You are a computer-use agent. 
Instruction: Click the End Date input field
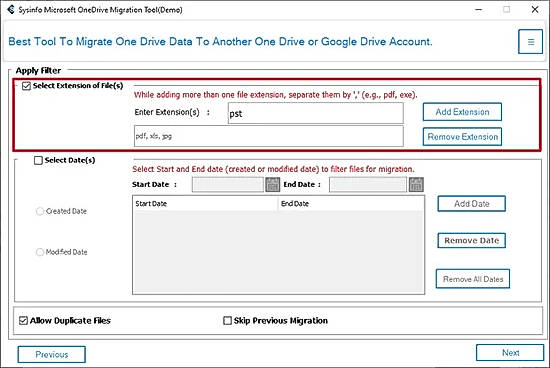pyautogui.click(x=368, y=185)
